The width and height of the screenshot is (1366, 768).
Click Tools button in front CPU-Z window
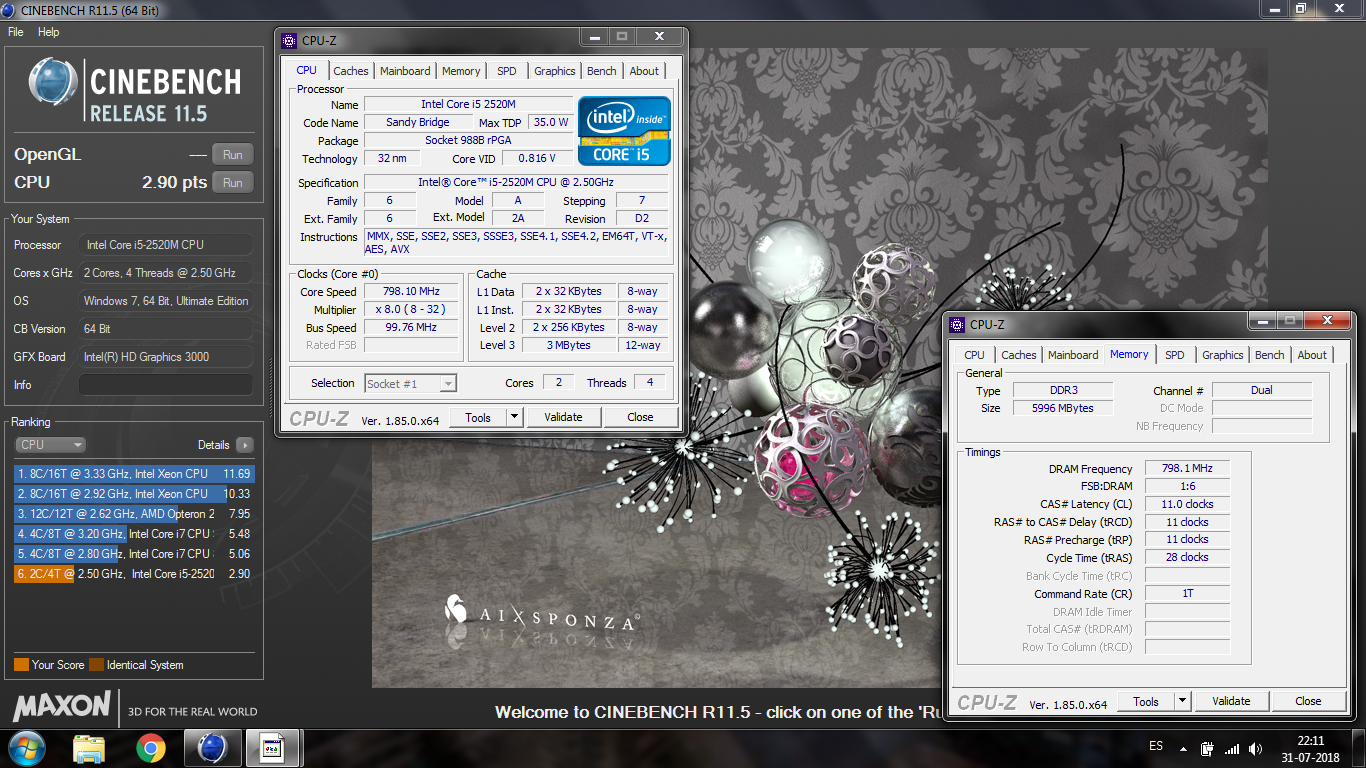tap(478, 417)
